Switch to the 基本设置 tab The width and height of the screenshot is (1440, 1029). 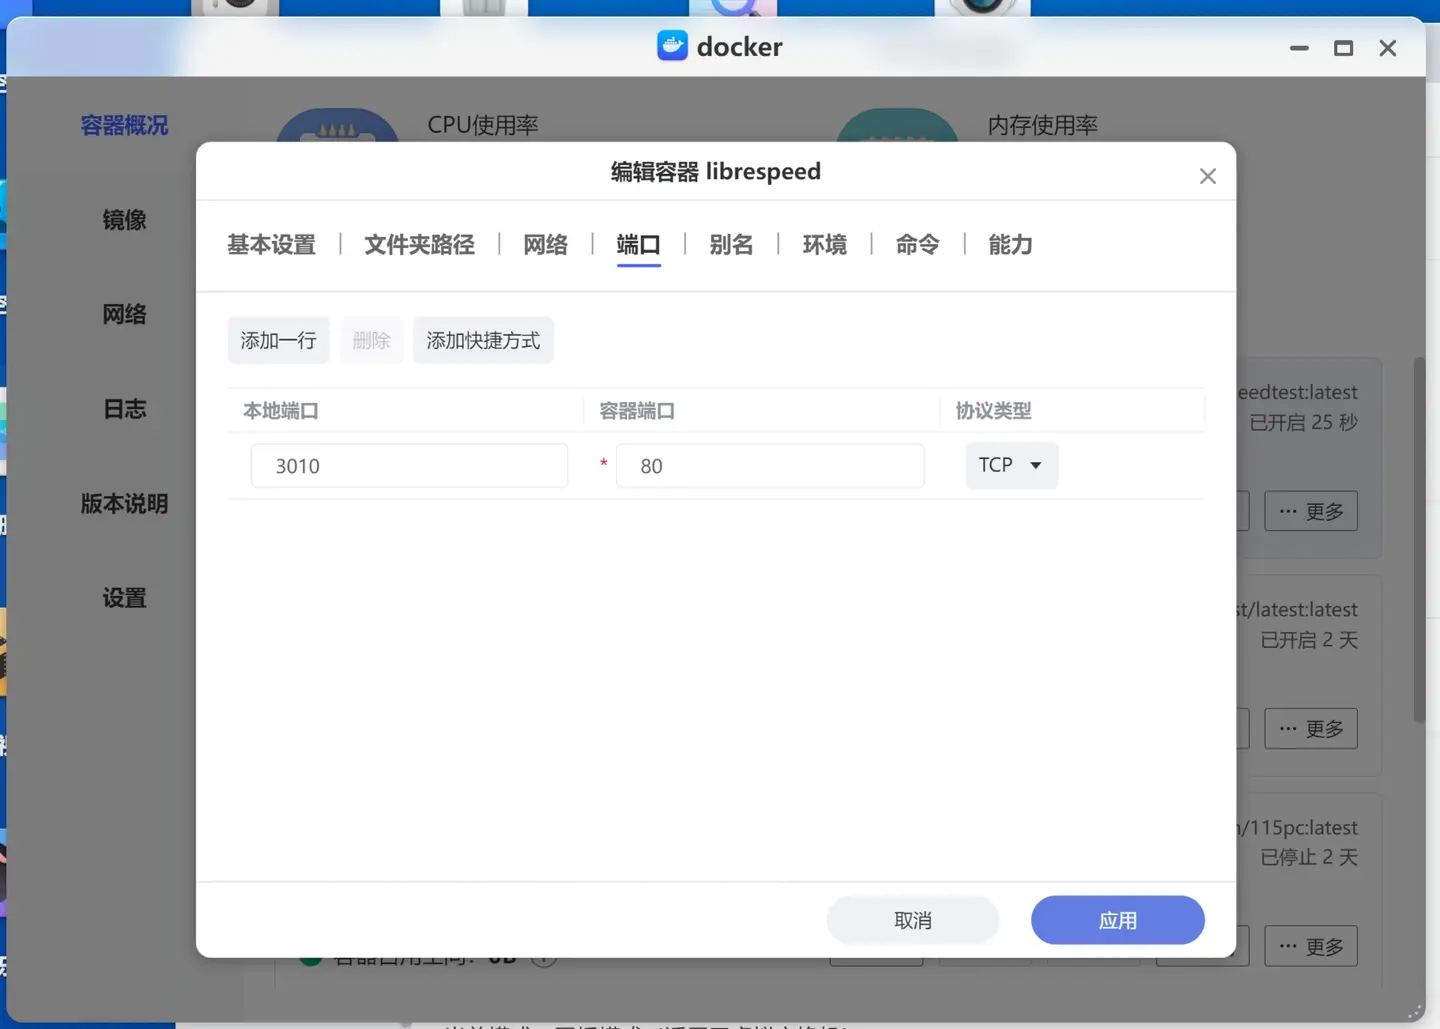(271, 245)
